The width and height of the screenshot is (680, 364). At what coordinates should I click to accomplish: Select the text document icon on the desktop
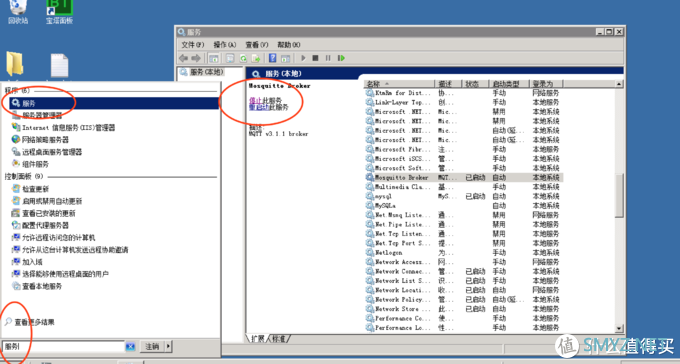pyautogui.click(x=59, y=65)
